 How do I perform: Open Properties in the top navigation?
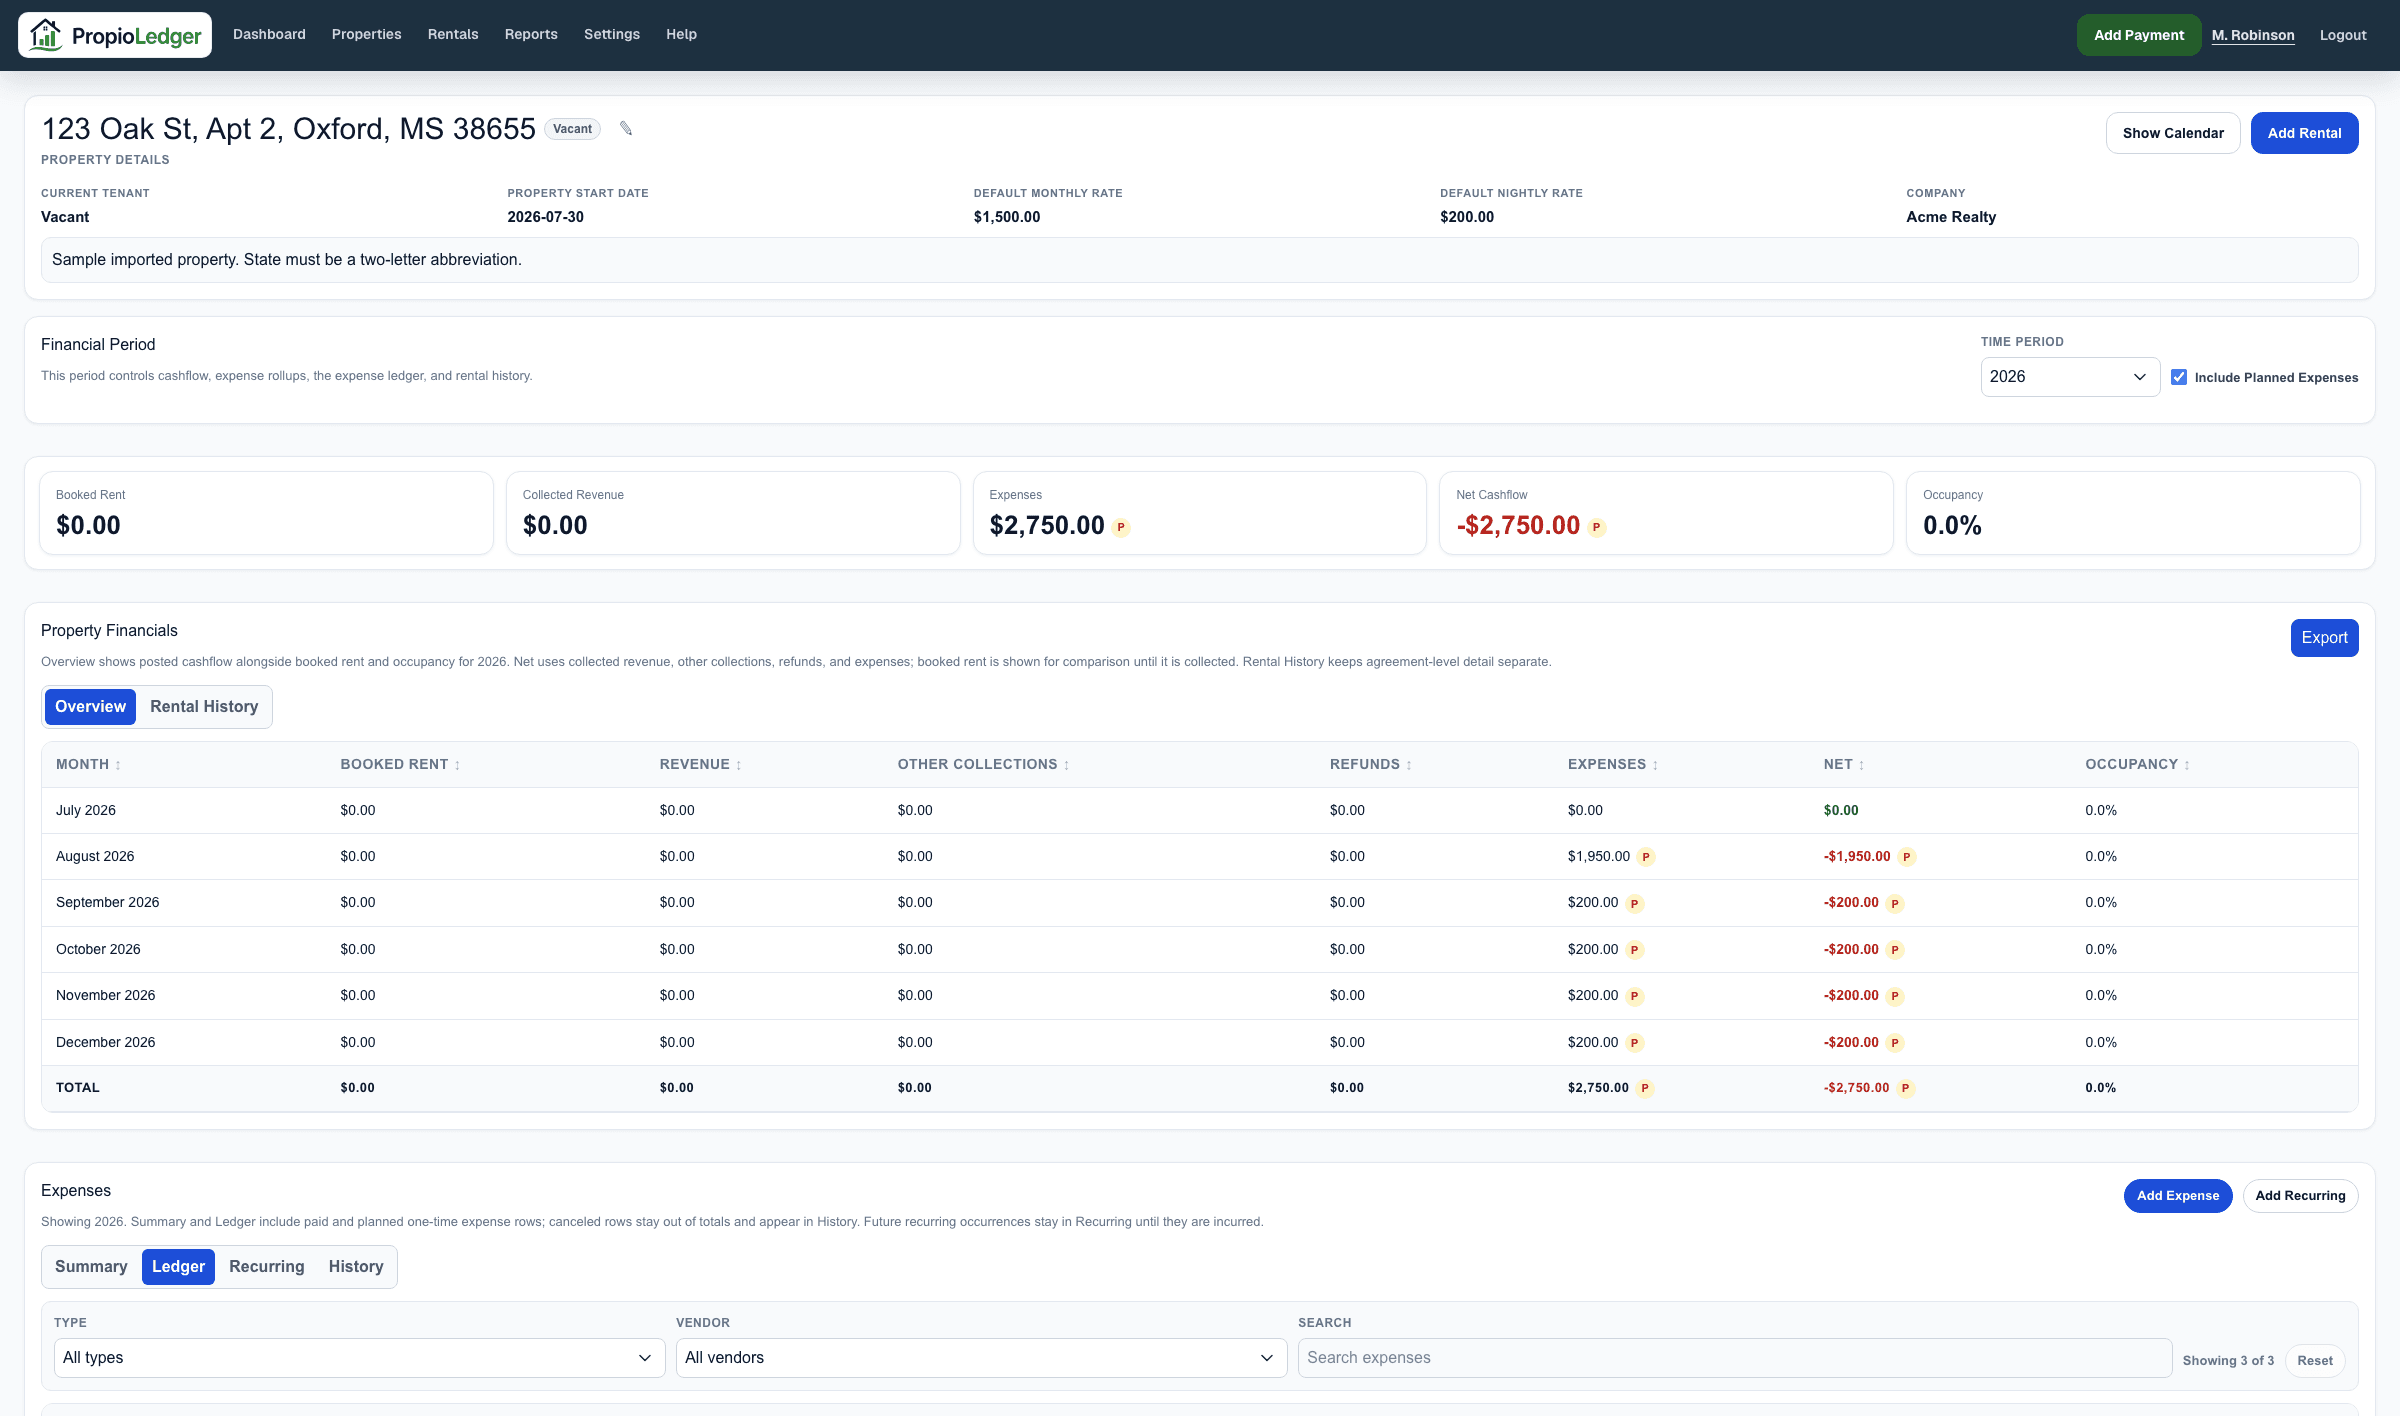click(366, 34)
